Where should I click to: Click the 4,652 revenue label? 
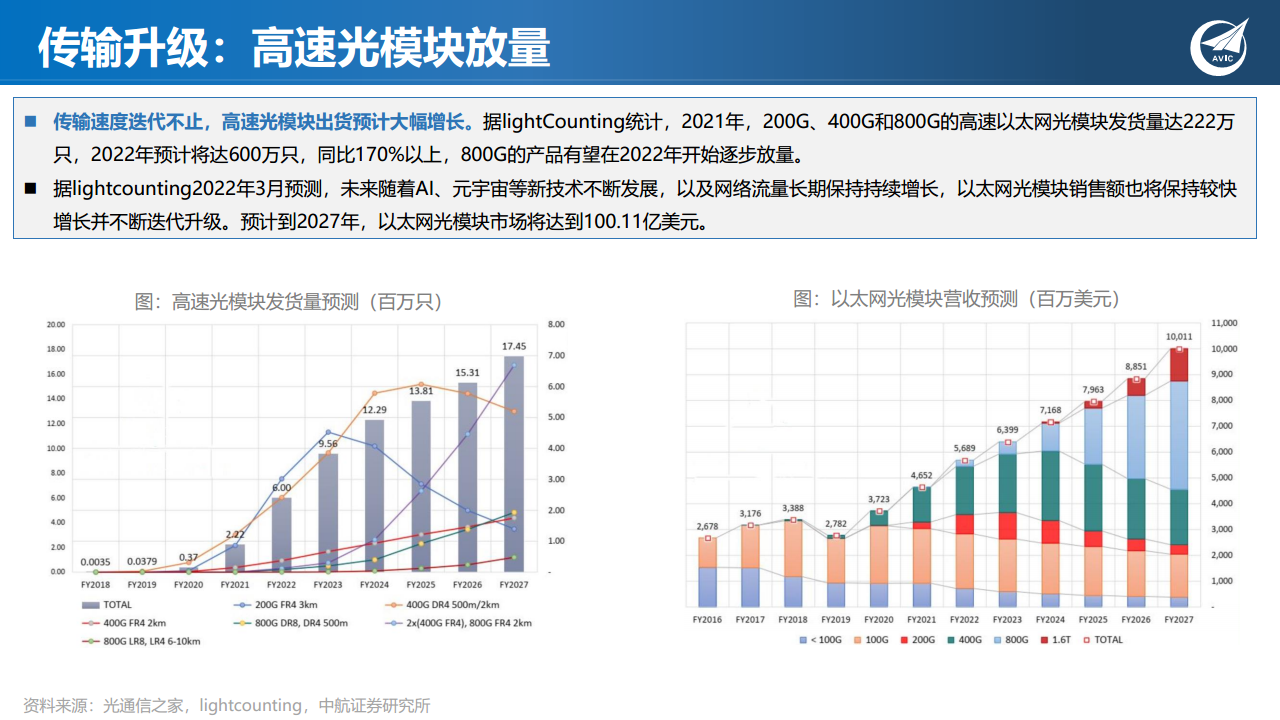click(922, 475)
